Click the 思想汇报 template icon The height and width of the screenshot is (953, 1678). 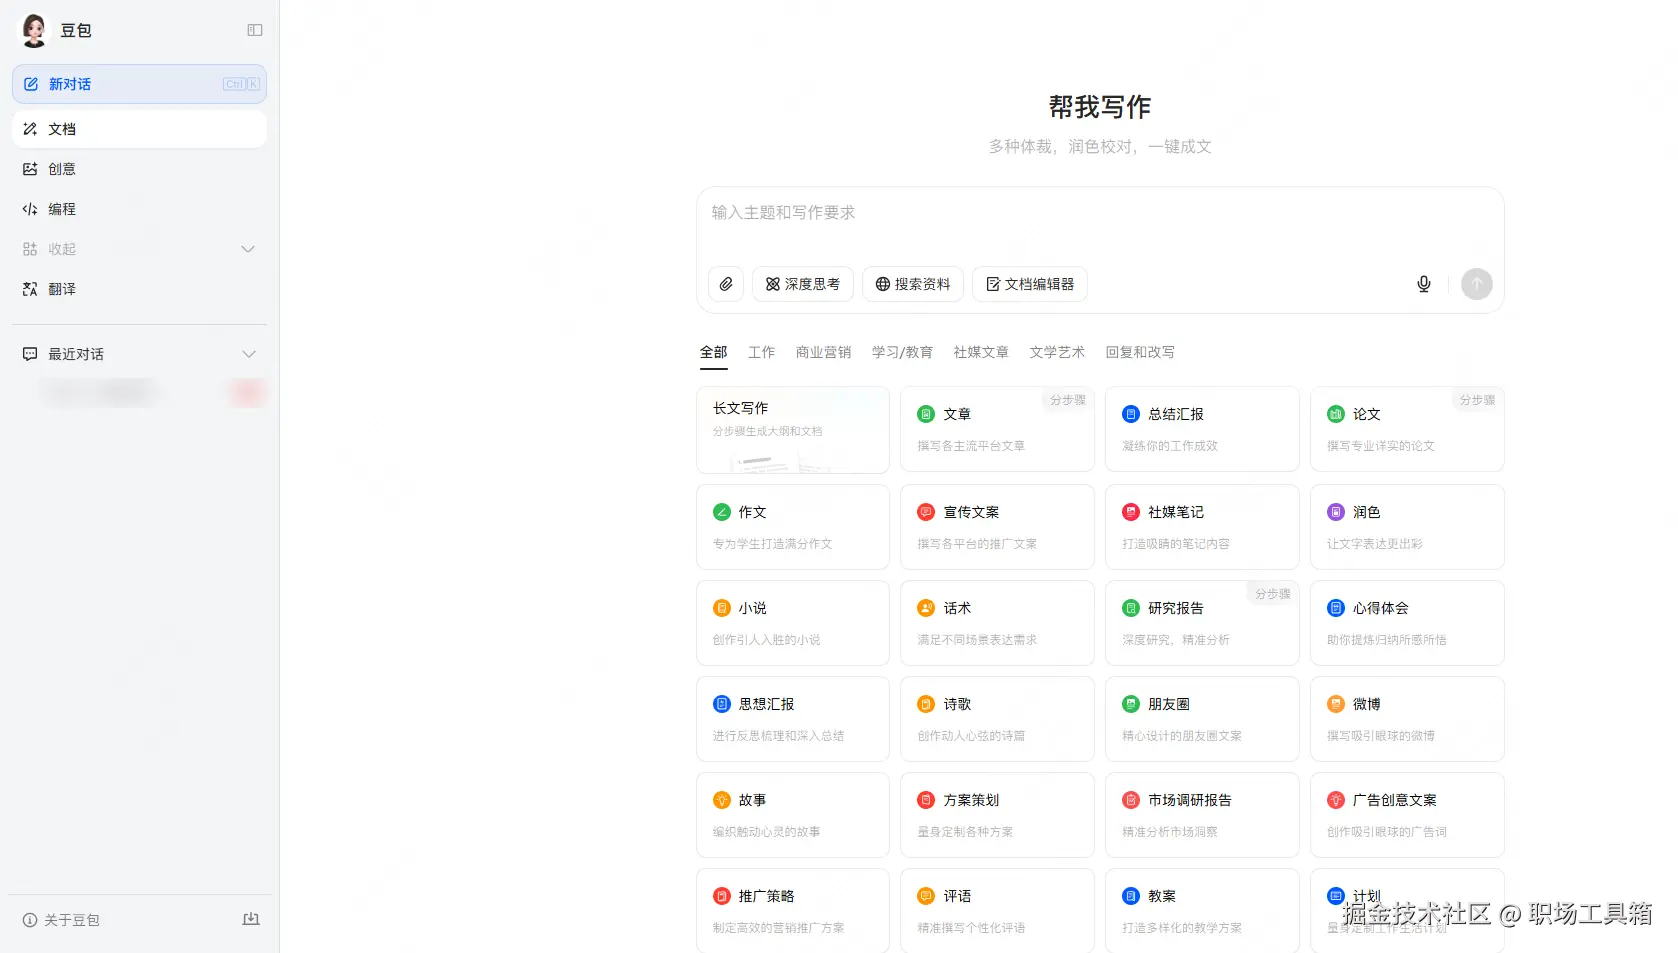pos(722,704)
